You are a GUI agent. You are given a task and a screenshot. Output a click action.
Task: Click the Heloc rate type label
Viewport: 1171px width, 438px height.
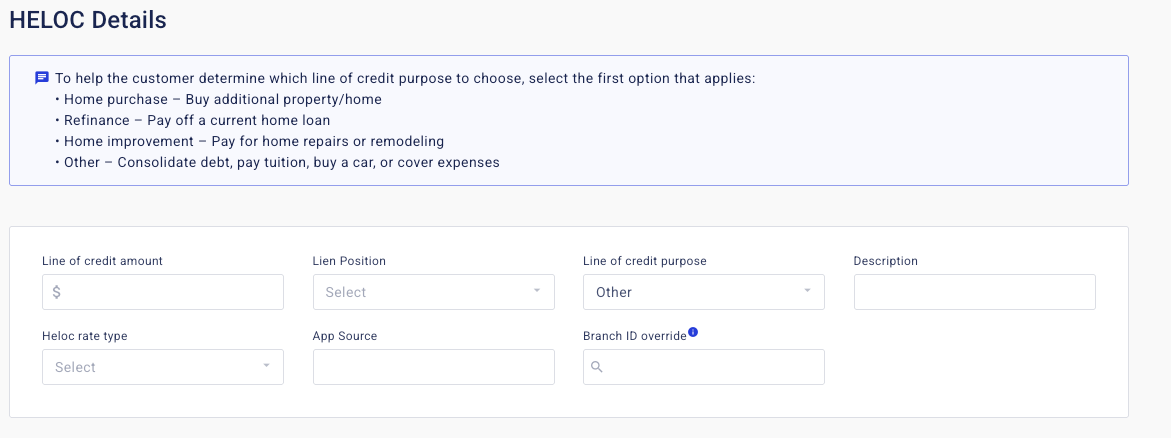pyautogui.click(x=85, y=336)
